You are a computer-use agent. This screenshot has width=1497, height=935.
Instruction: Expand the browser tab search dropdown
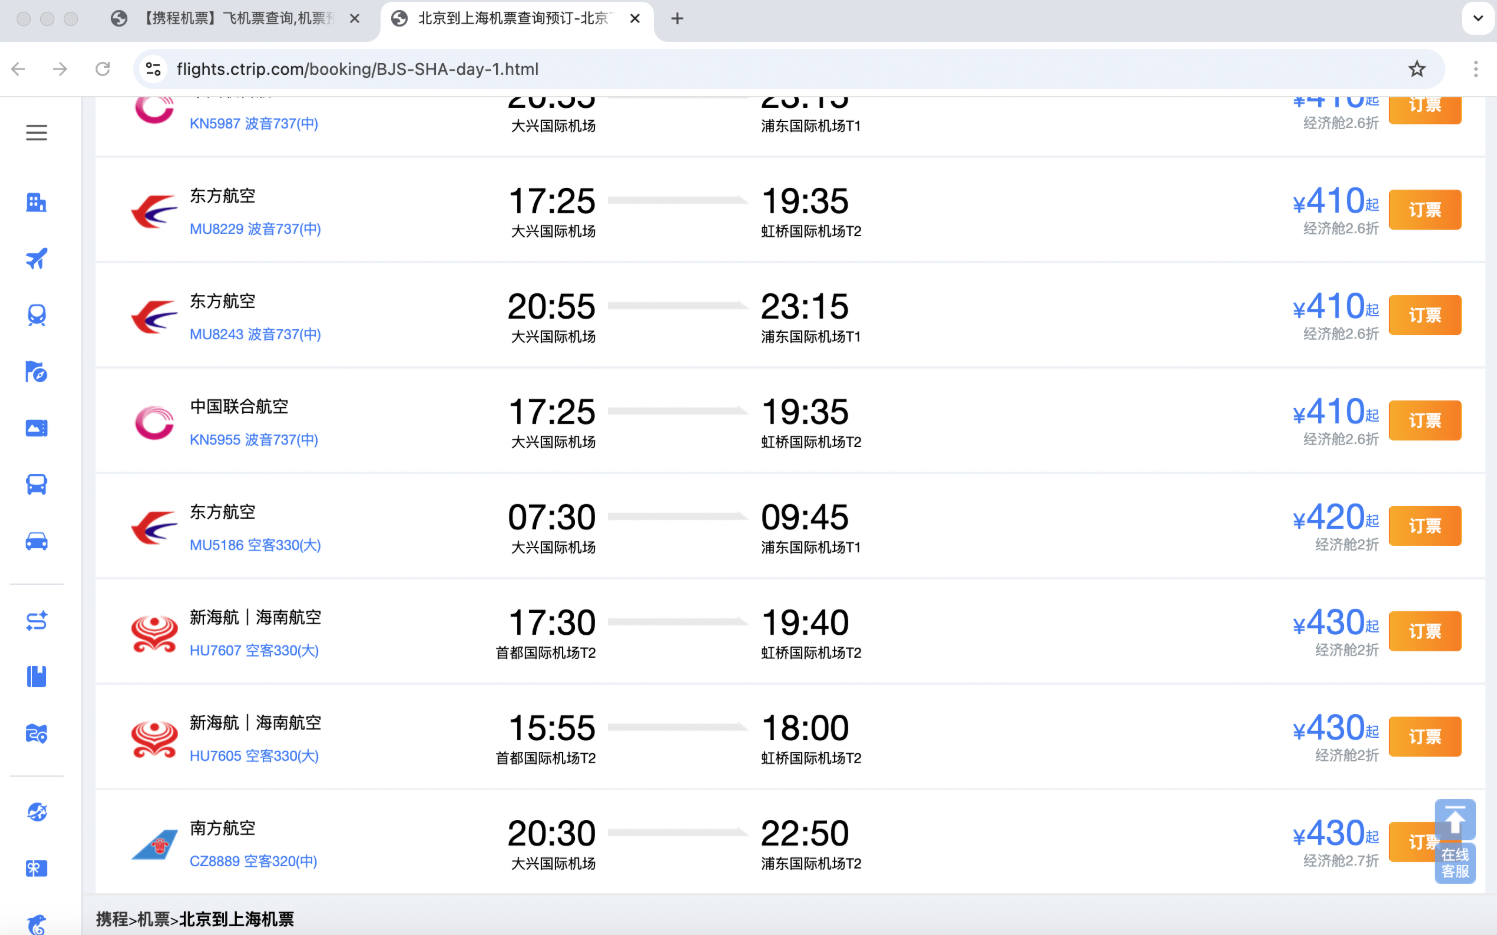pos(1478,18)
